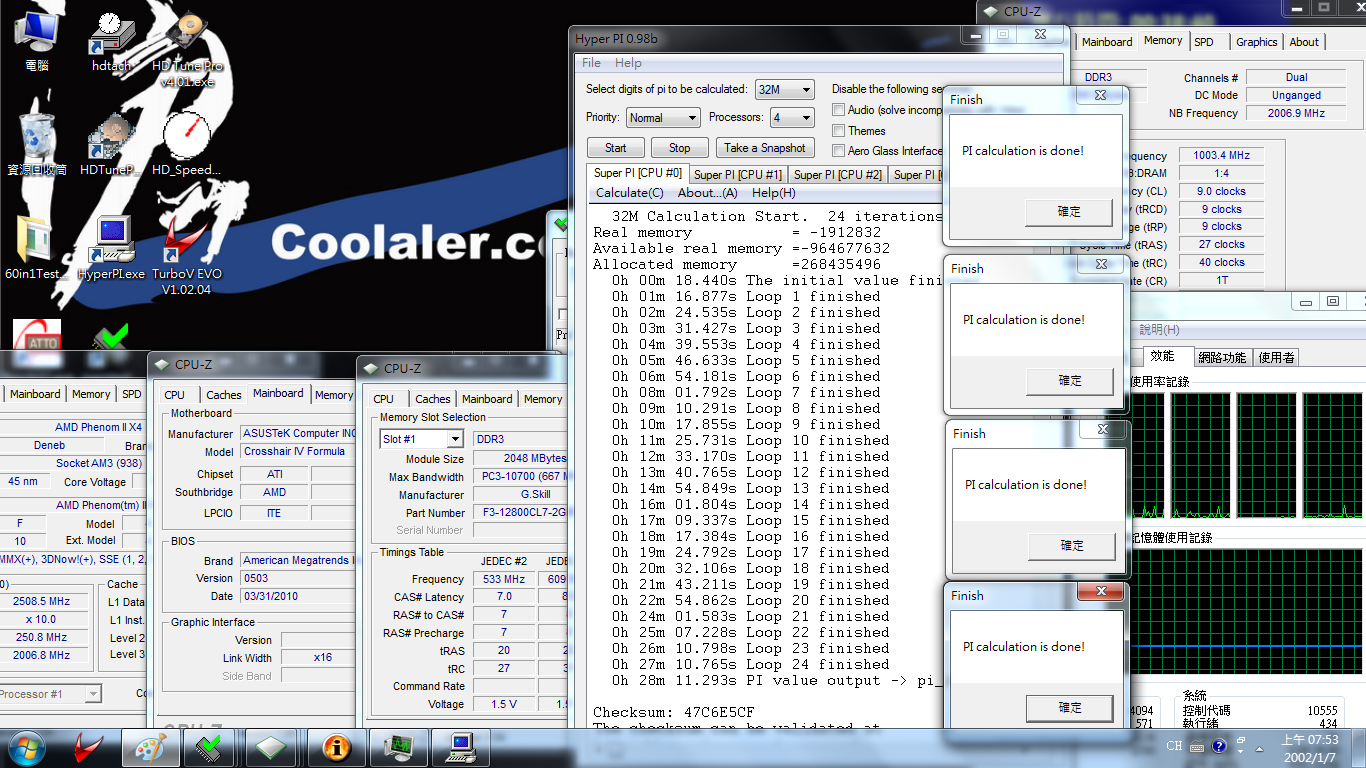Click the Start button in Hyper PI
Screen dimensions: 1366x768
click(616, 148)
